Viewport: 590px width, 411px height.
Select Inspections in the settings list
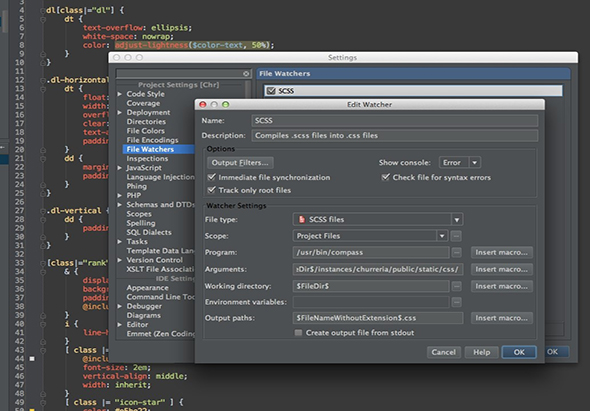point(147,158)
